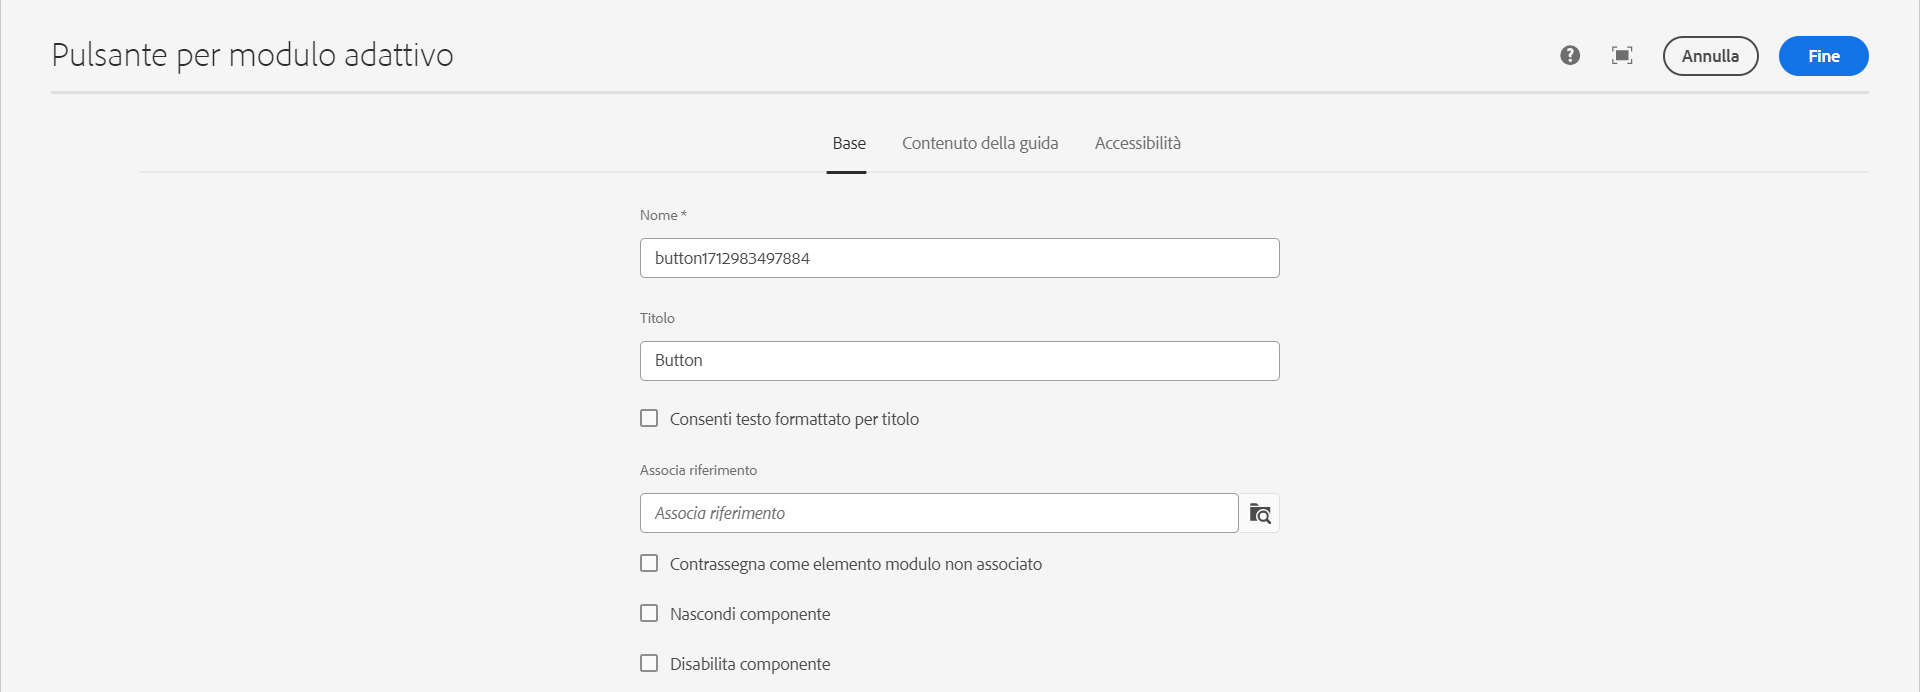Open the 'Contenuto della guida' tab
The image size is (1920, 692).
[x=980, y=143]
